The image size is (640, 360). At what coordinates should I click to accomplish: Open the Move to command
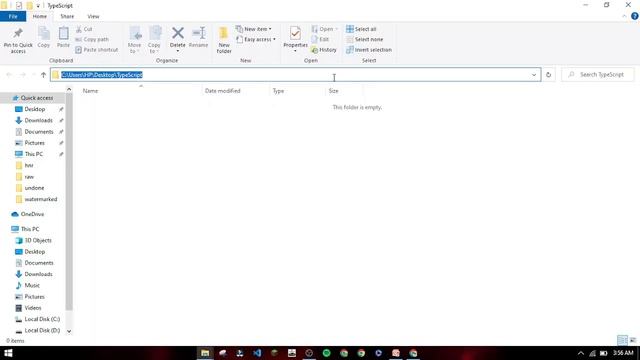(135, 40)
